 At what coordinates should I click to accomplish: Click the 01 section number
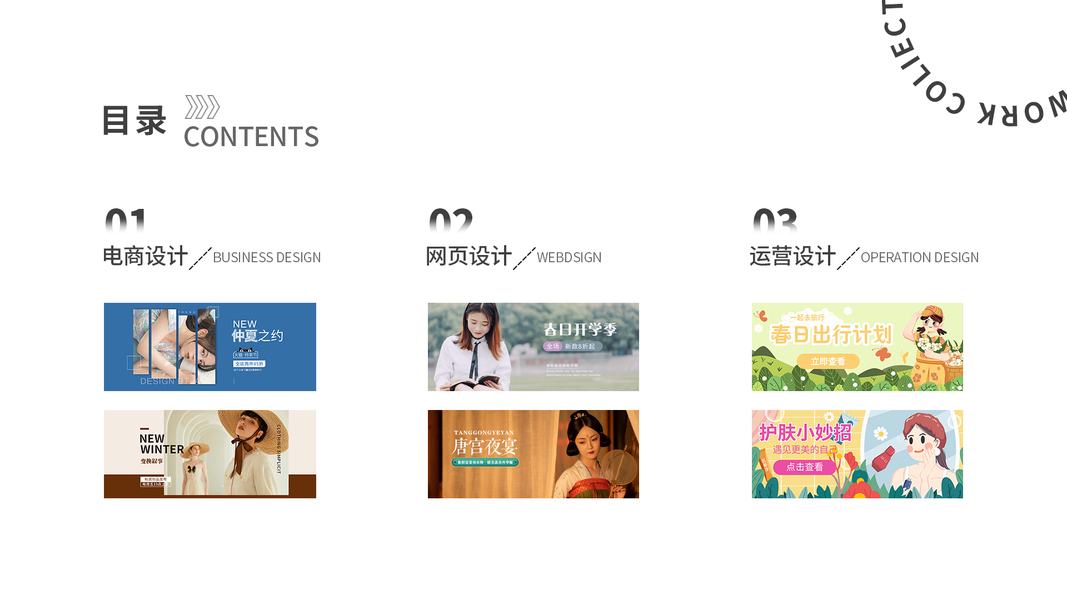click(126, 220)
